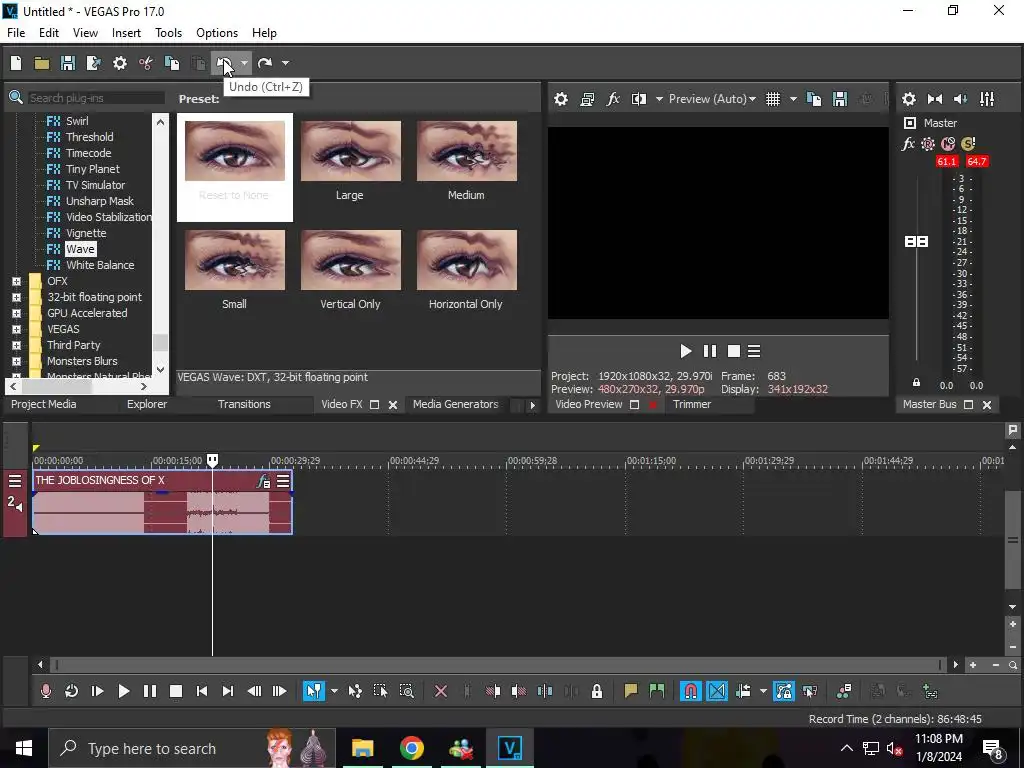Open Split Screen View dropdown arrow

[659, 99]
